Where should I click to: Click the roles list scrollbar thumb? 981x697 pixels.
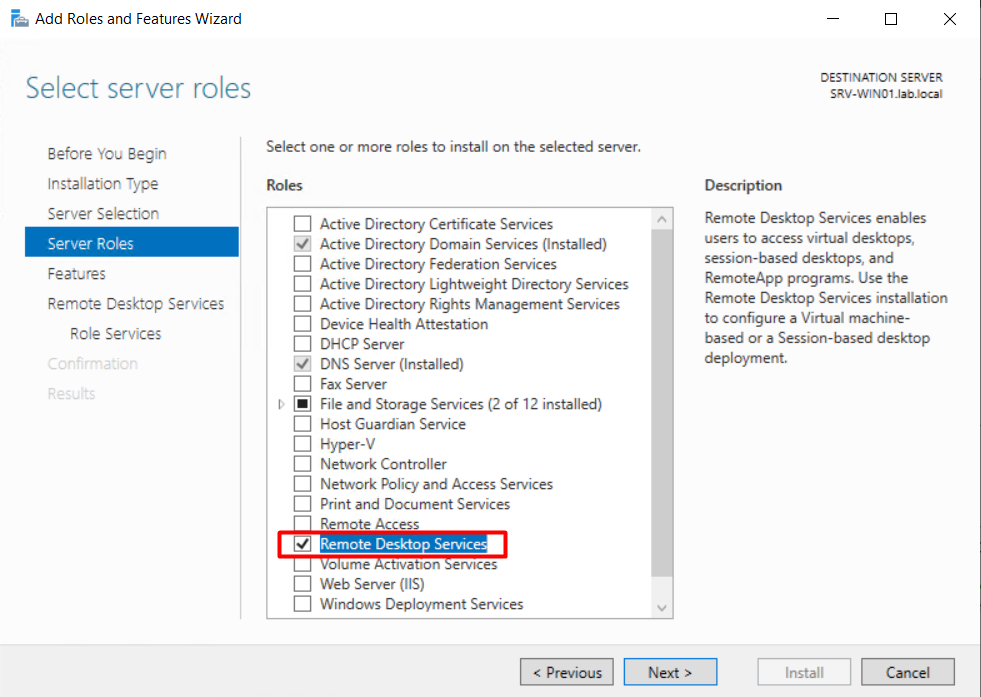662,400
